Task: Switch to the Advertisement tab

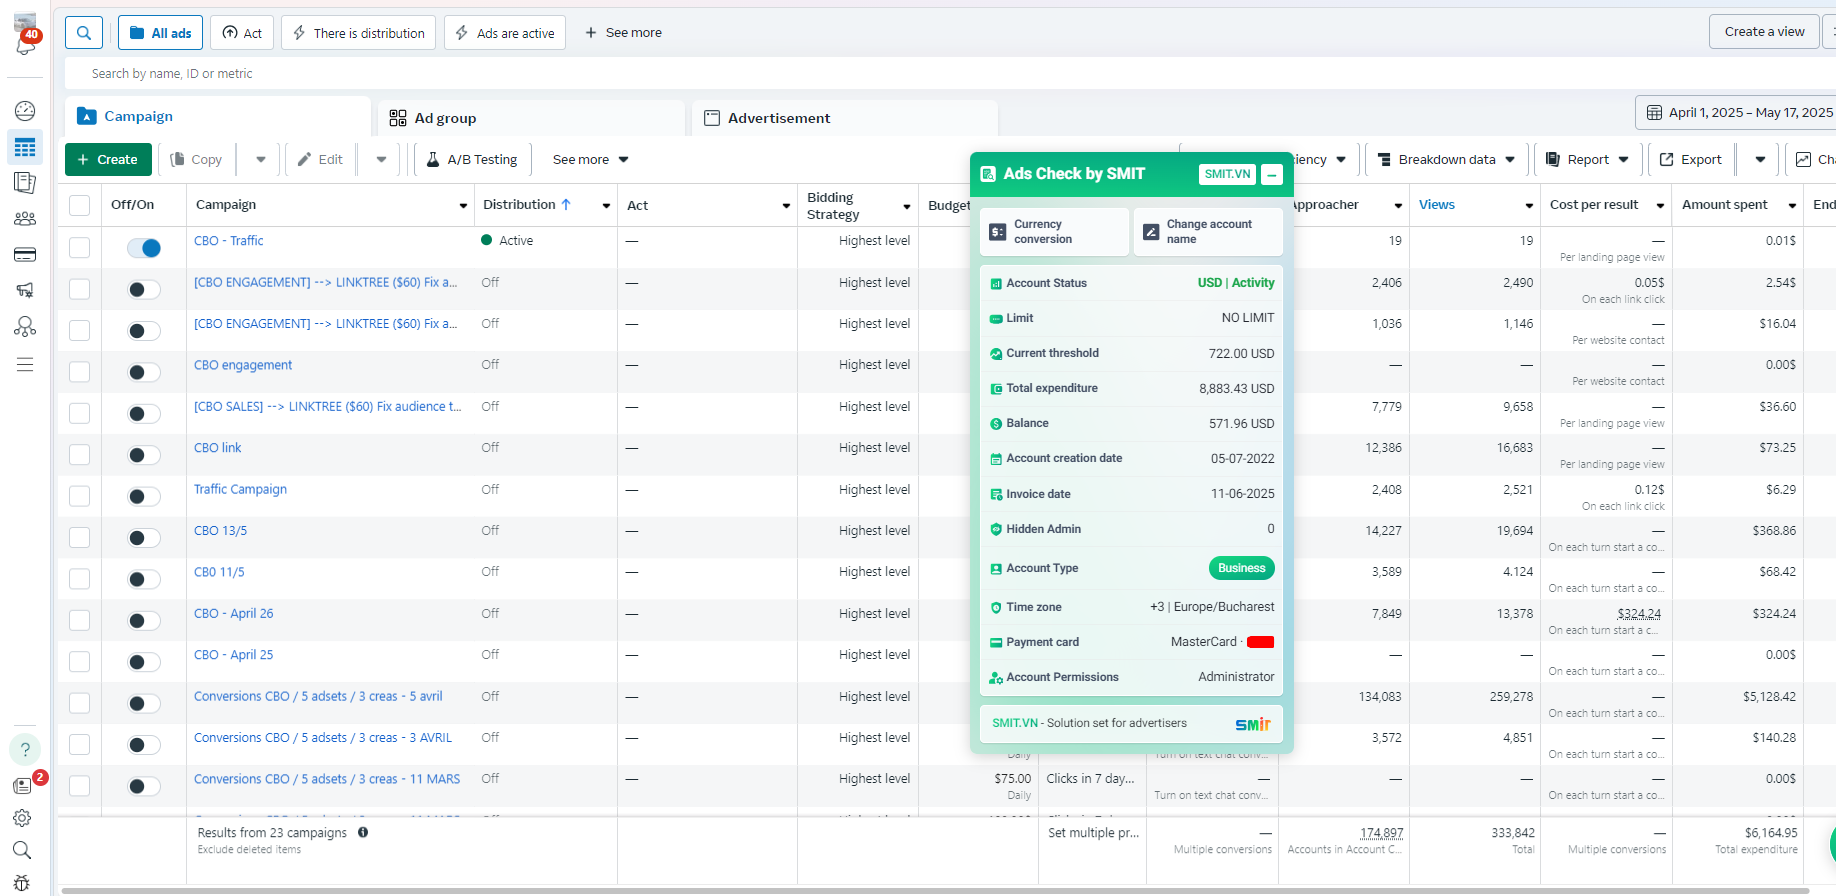Action: coord(779,118)
